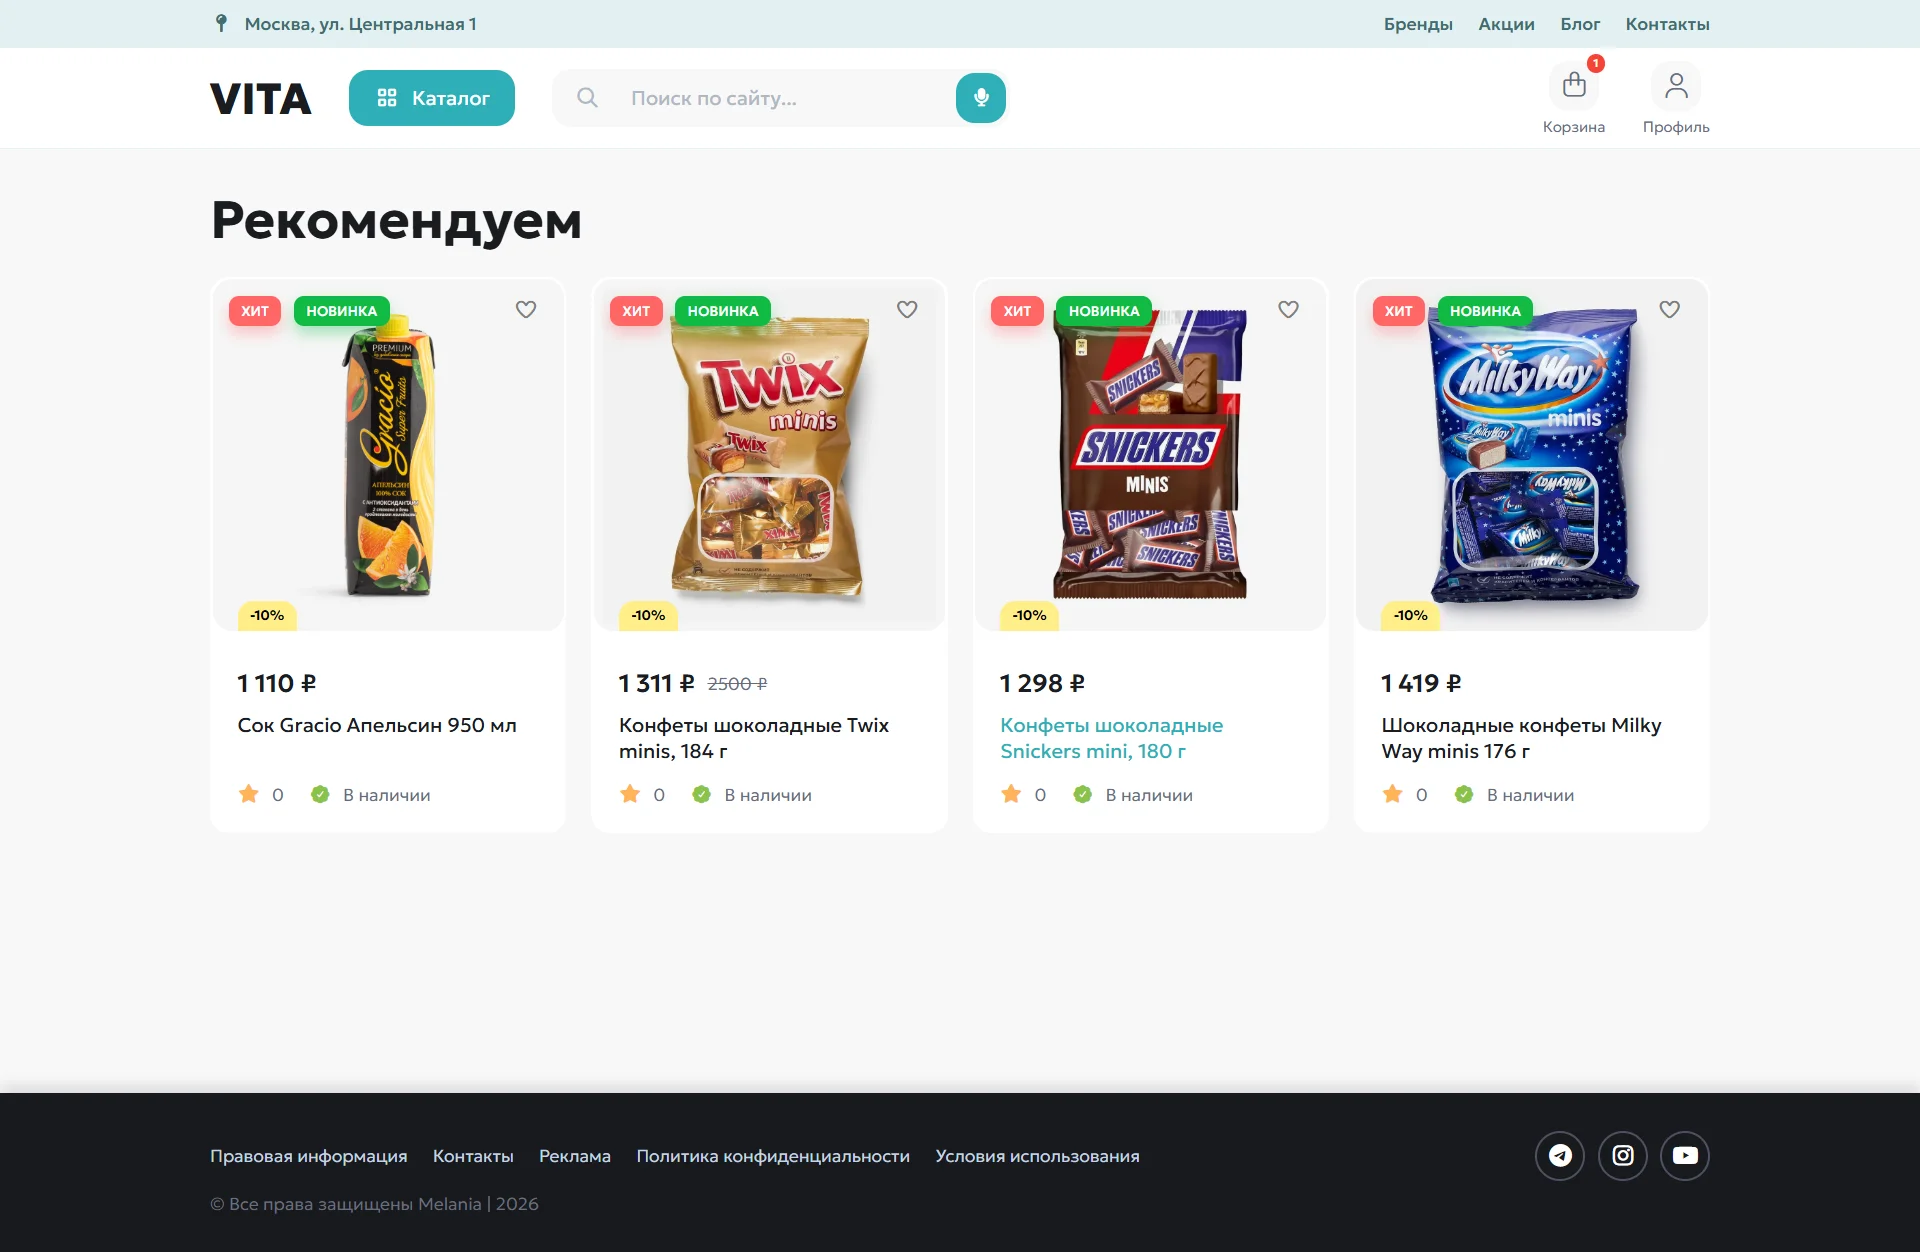Focus the Поиск по сайту search field
Screen dimensions: 1920x1252
780,98
